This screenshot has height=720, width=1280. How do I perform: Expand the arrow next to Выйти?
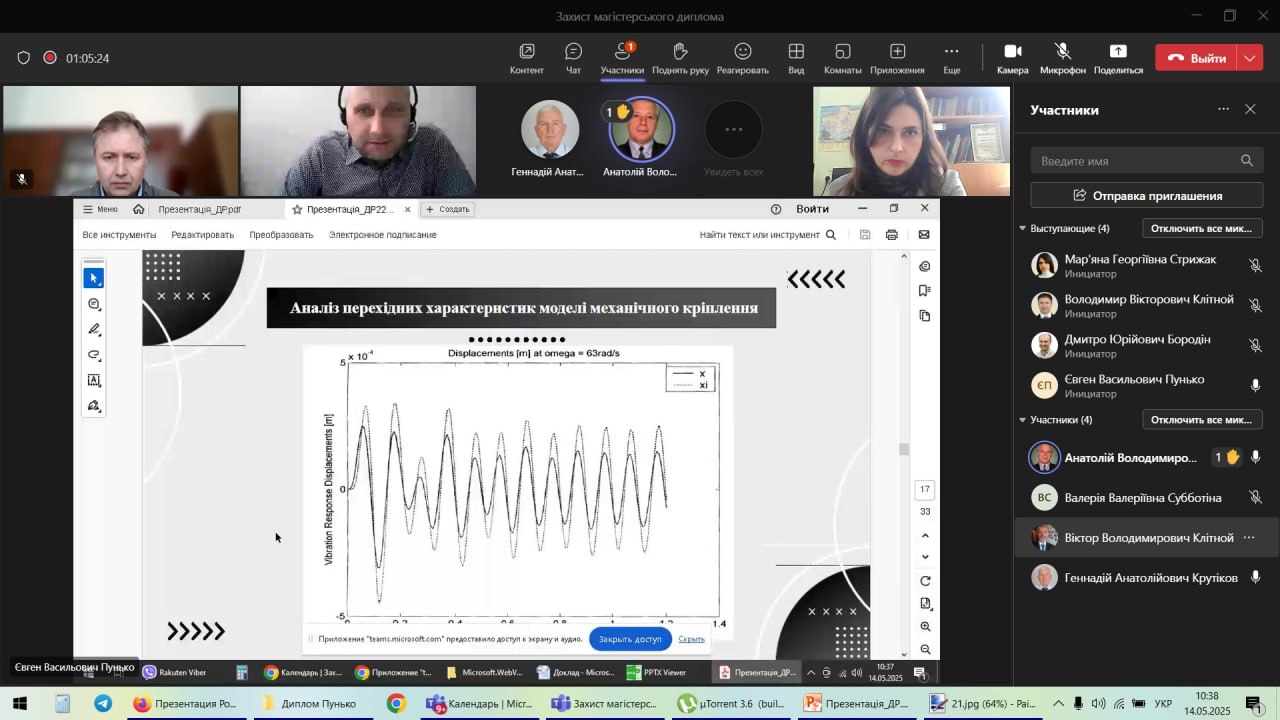coord(1250,58)
